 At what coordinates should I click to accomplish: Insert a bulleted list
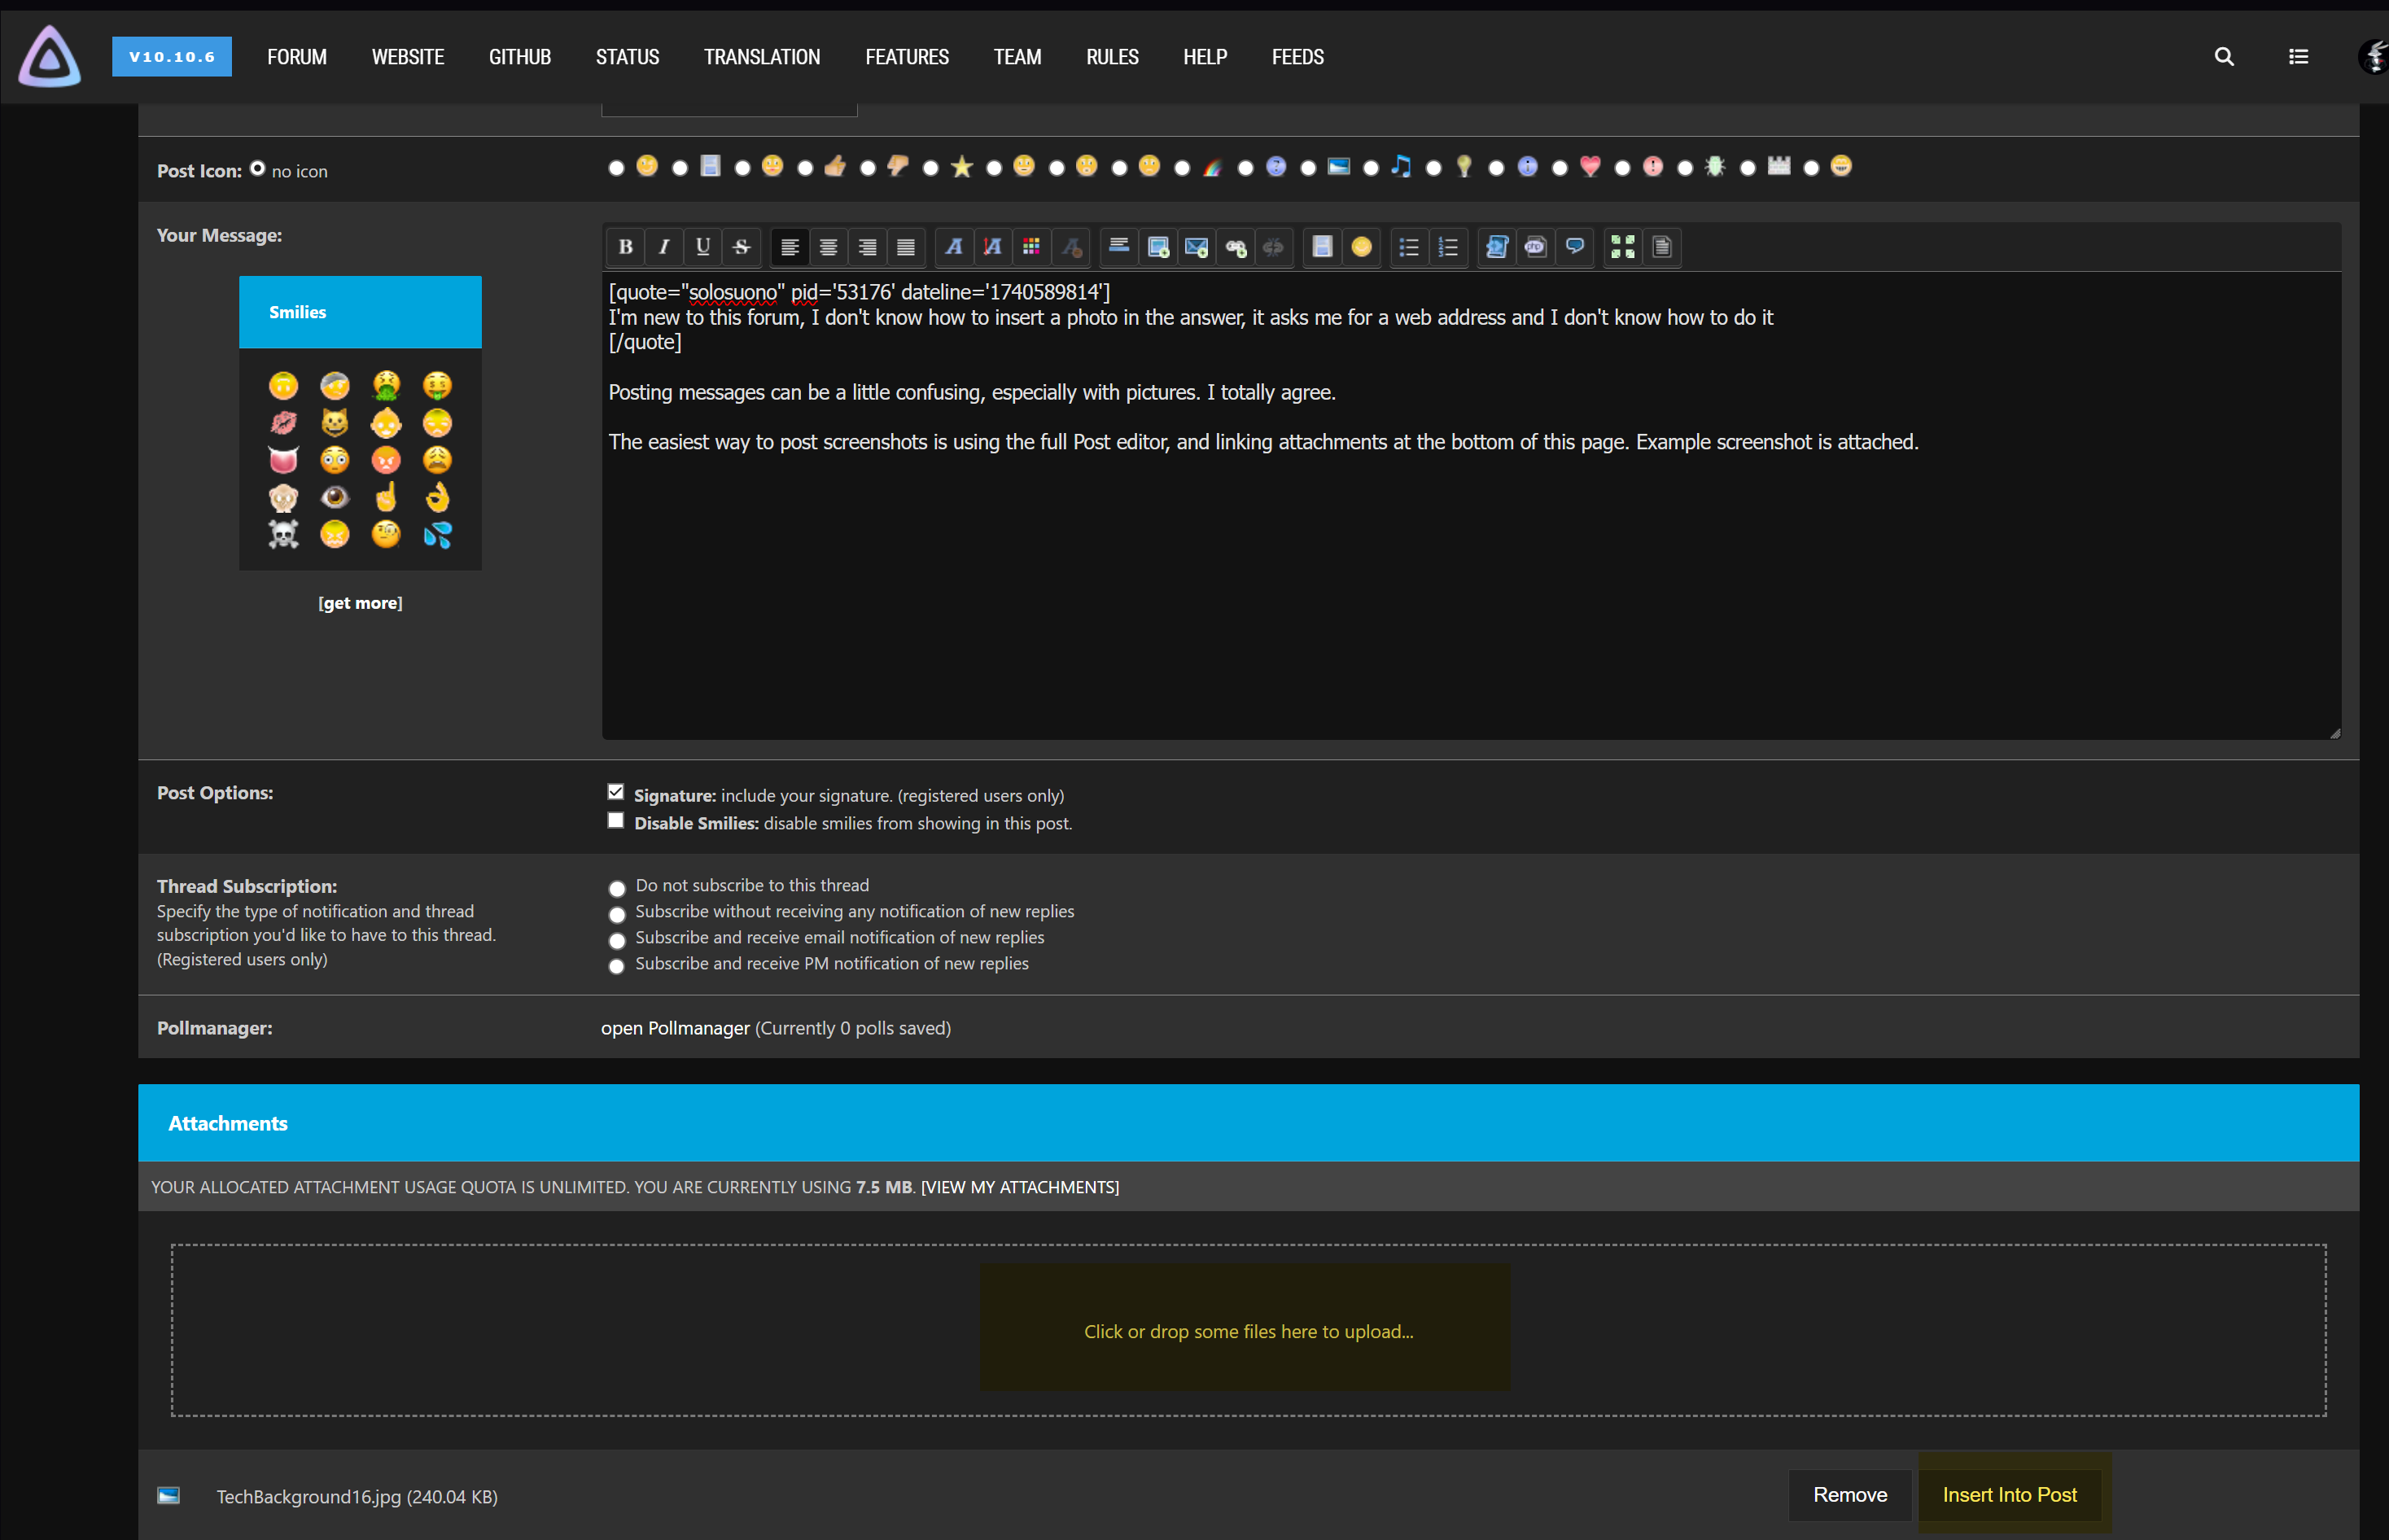coord(1409,247)
